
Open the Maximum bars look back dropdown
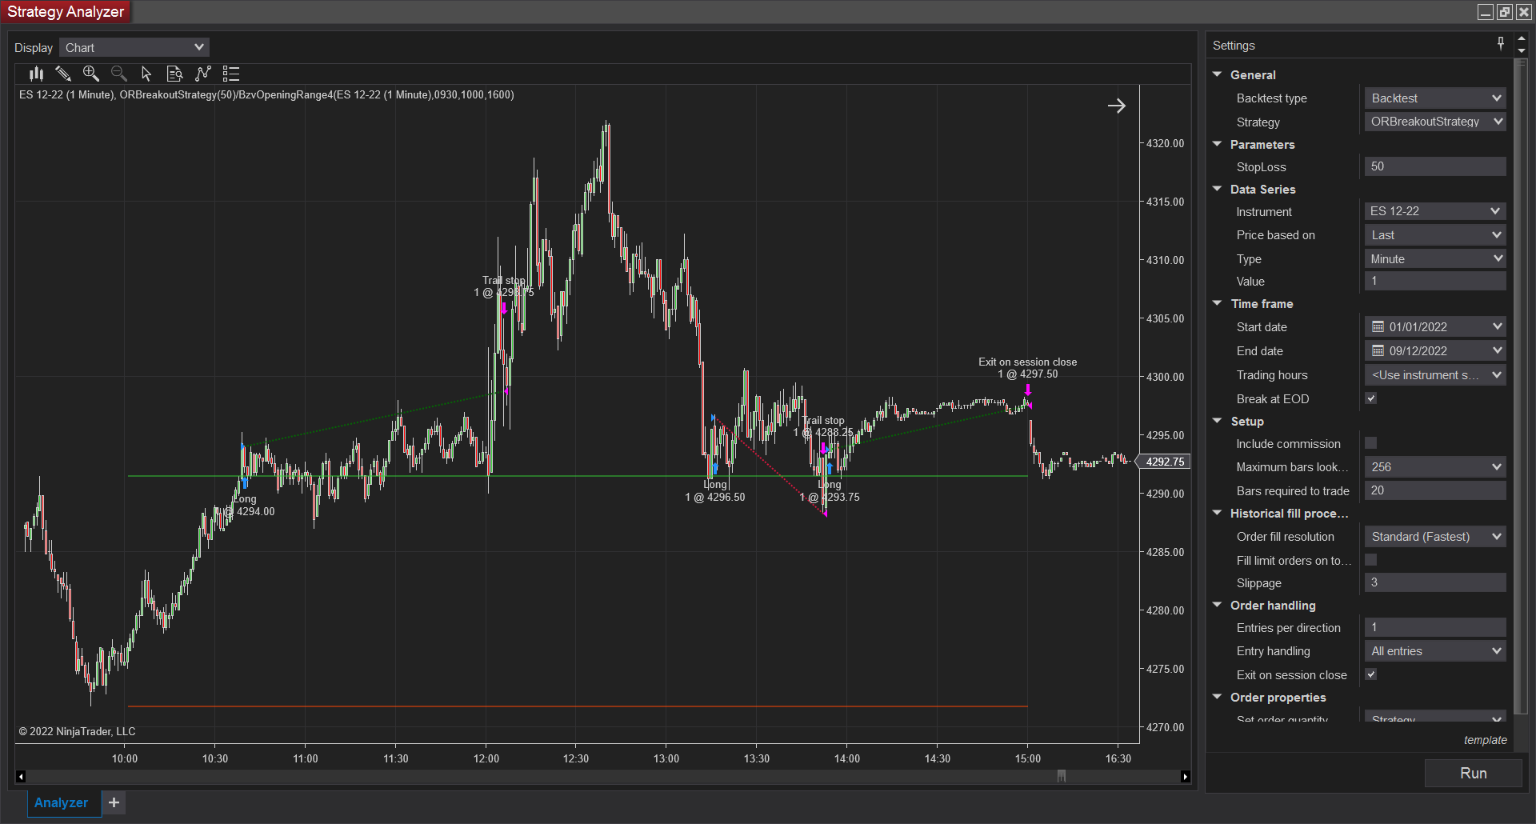(1435, 467)
